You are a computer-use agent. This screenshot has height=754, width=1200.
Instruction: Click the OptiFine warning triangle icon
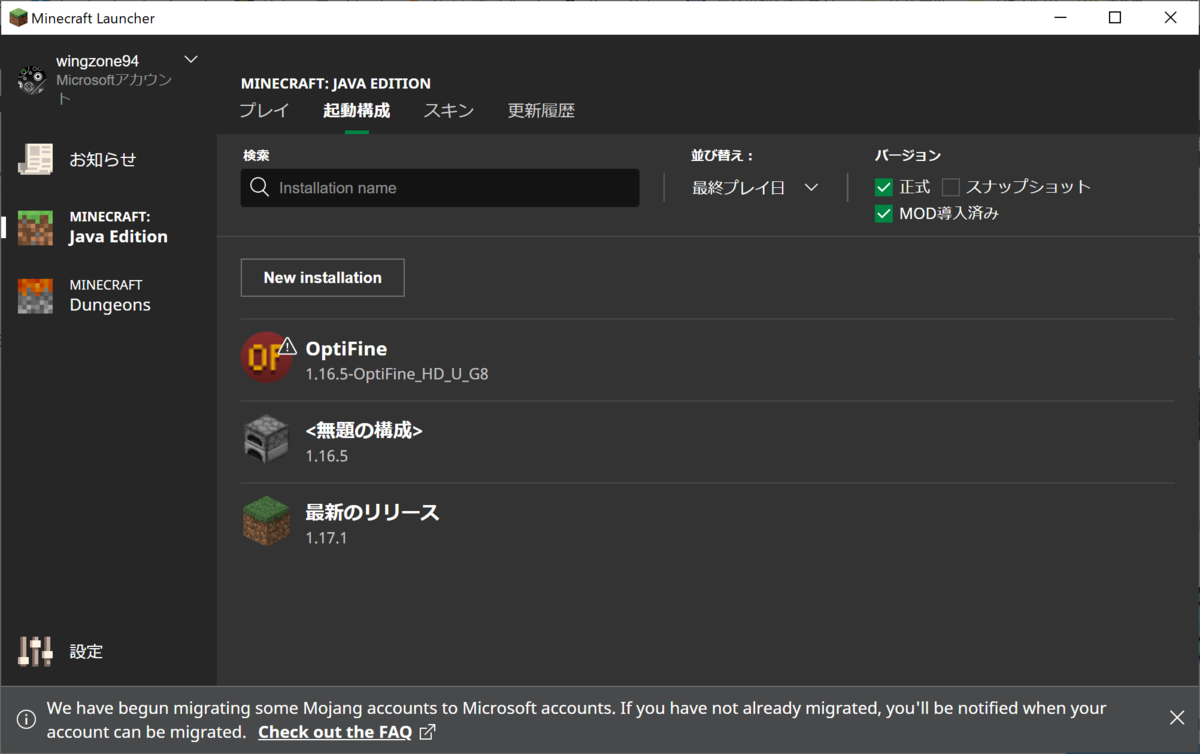[x=288, y=346]
